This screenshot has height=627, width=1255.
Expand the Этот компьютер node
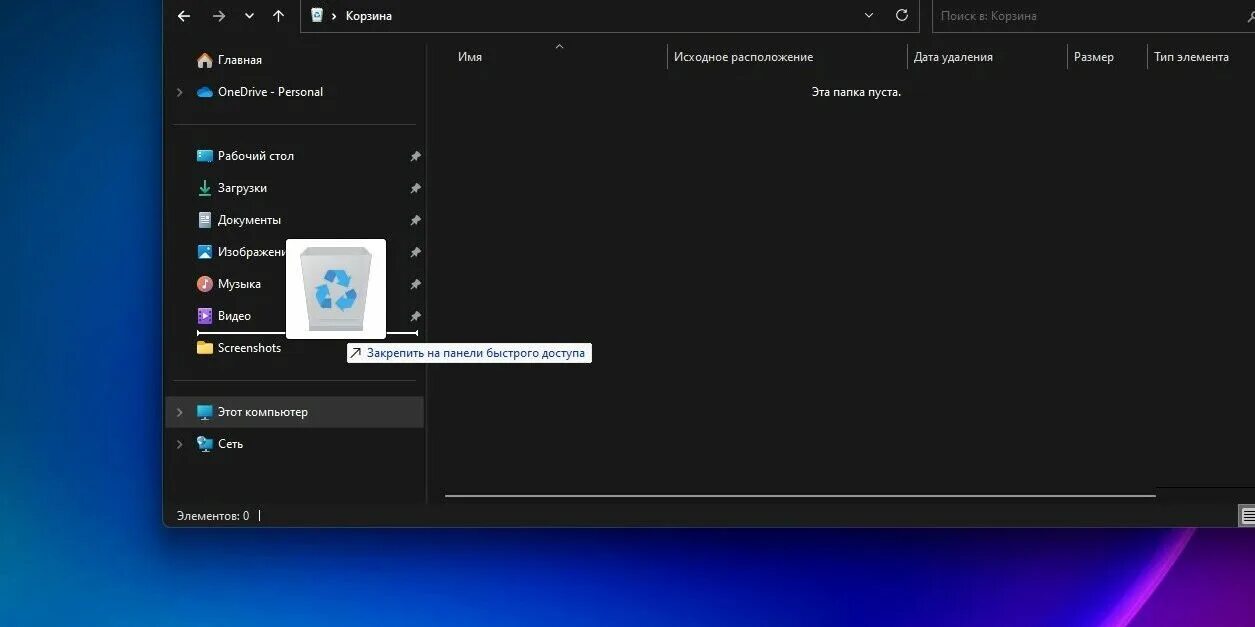click(x=180, y=412)
